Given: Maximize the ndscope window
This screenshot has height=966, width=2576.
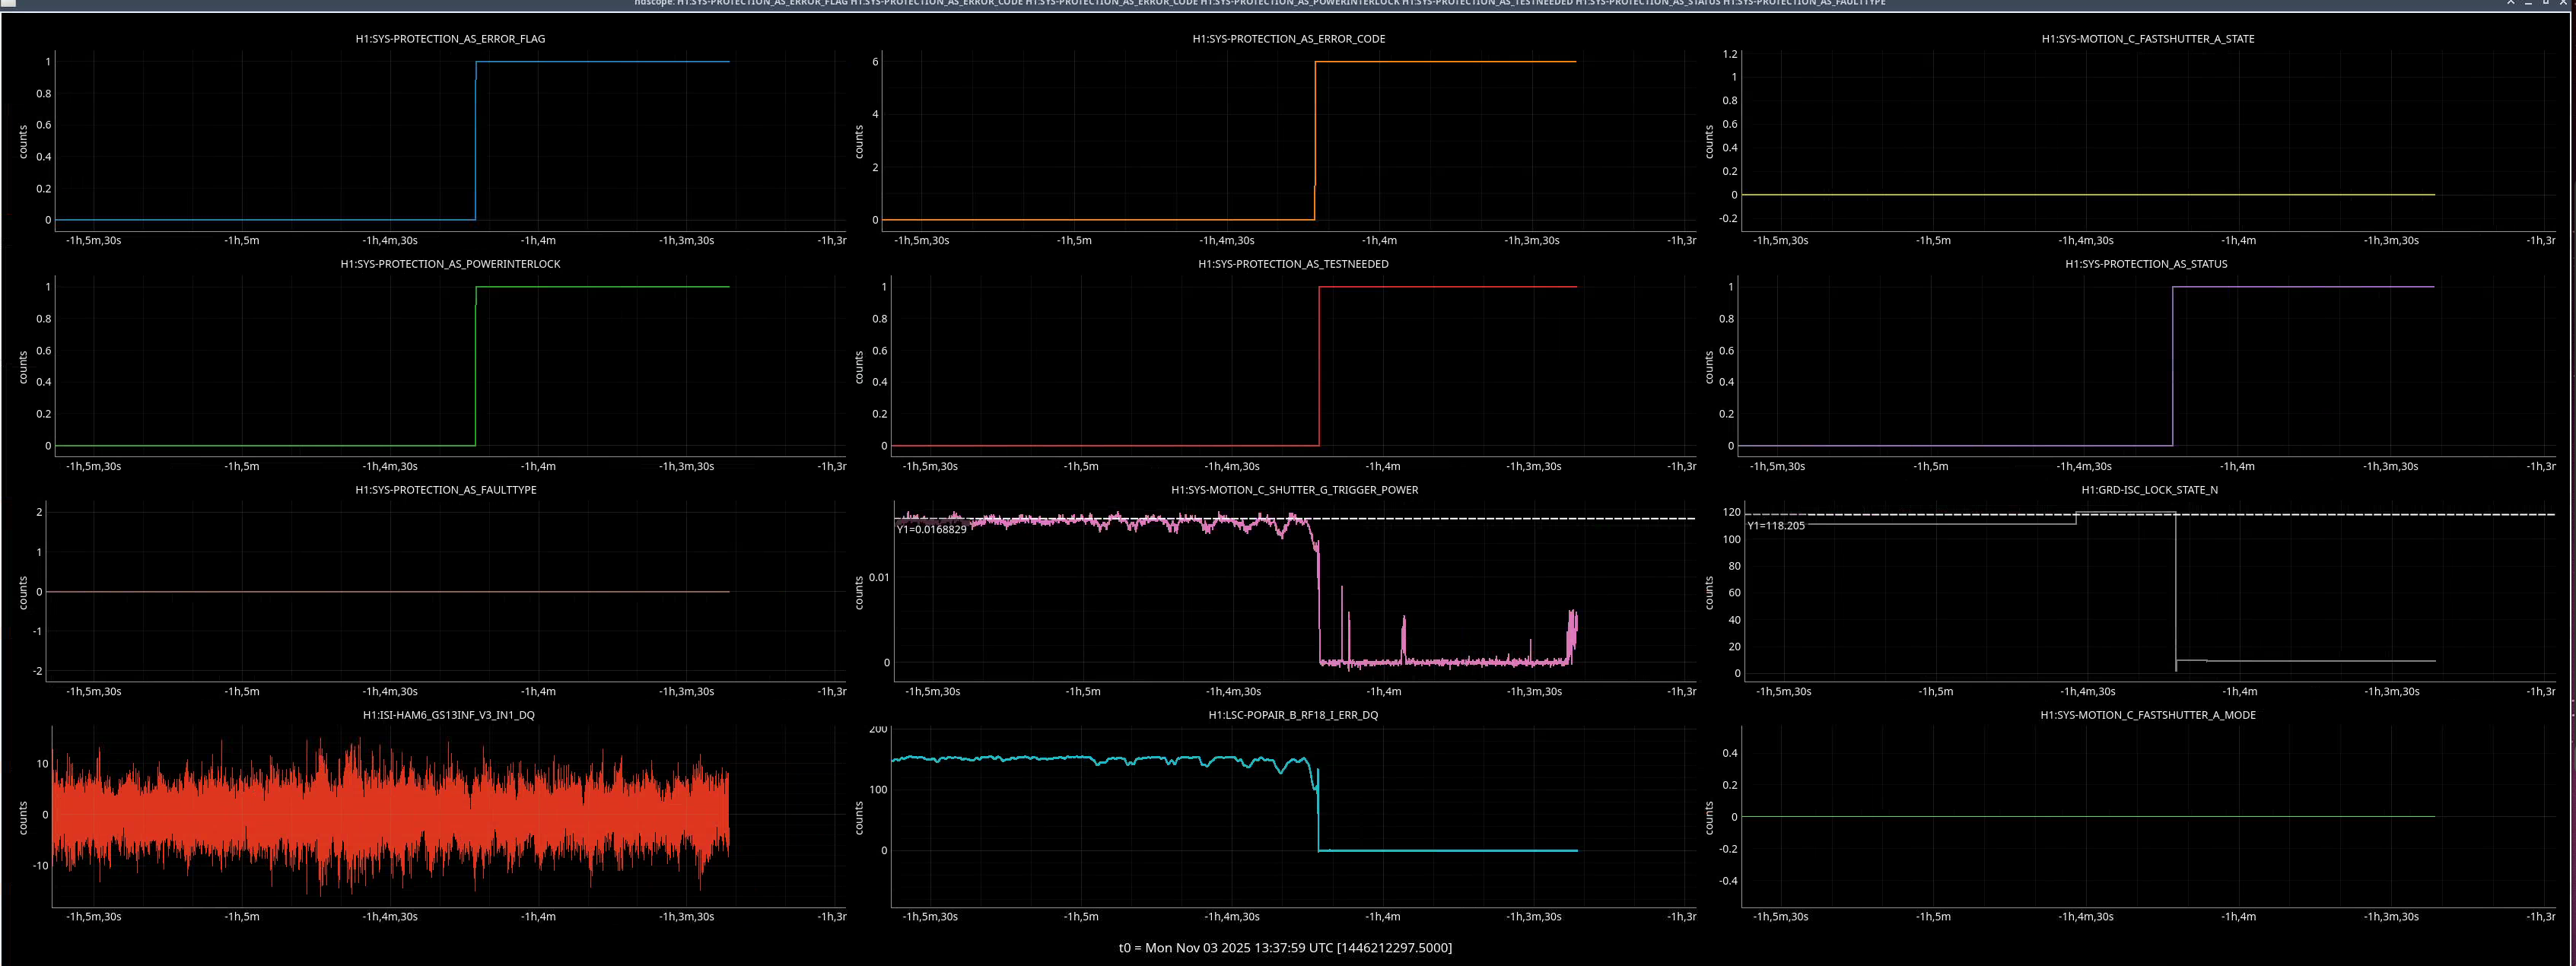Looking at the screenshot, I should (x=2546, y=3).
